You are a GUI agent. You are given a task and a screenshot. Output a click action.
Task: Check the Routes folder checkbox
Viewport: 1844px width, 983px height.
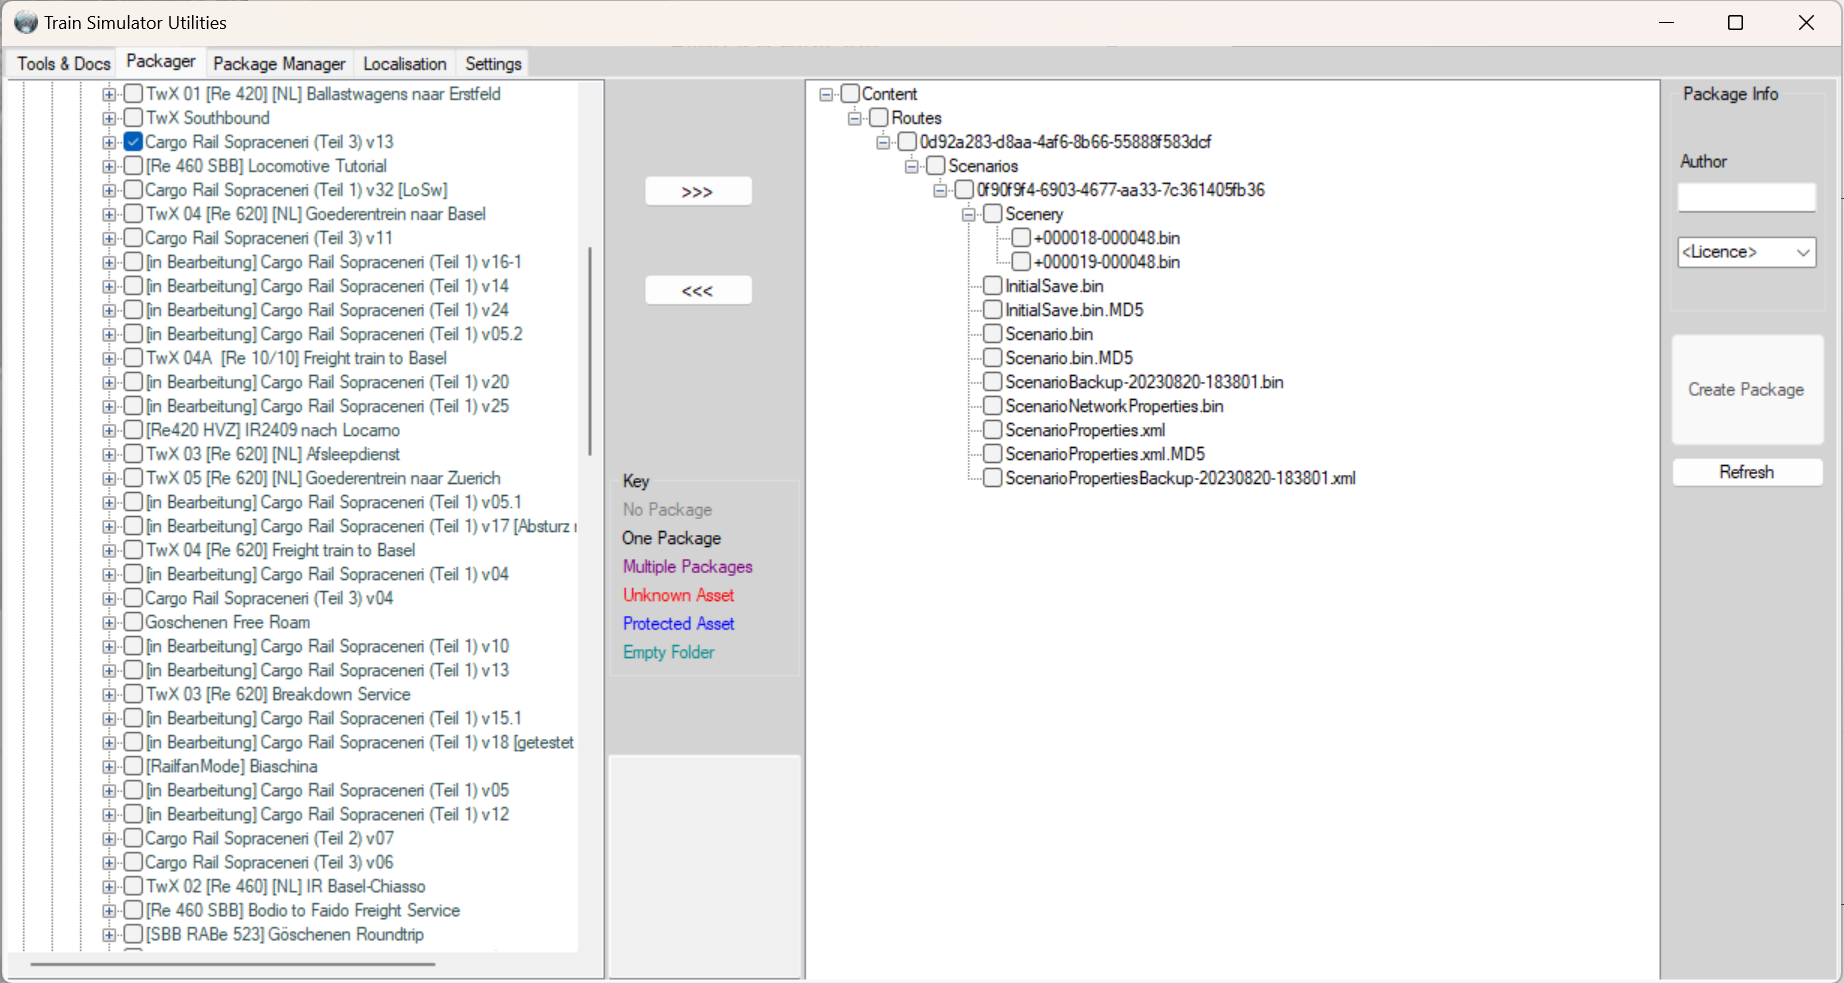click(x=879, y=118)
